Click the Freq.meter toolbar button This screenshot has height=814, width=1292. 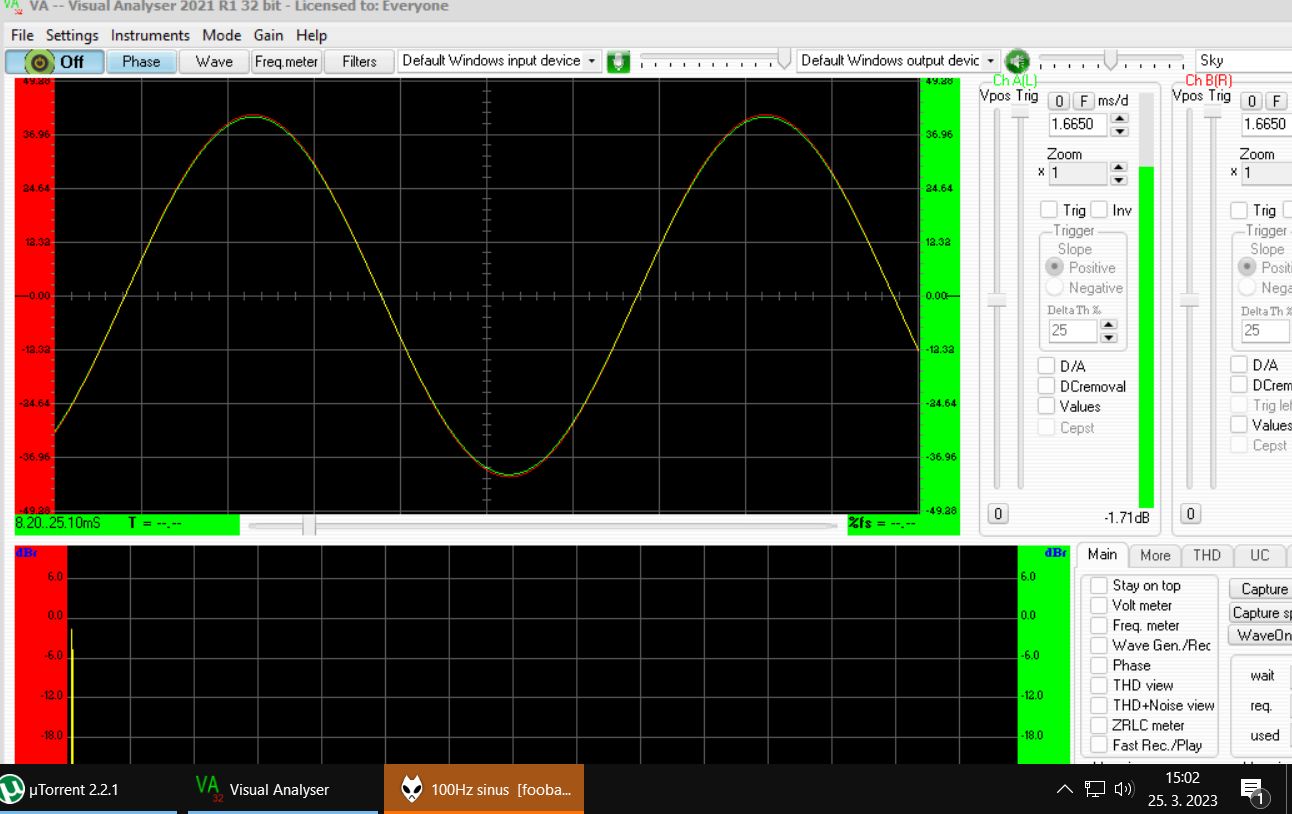click(x=286, y=61)
